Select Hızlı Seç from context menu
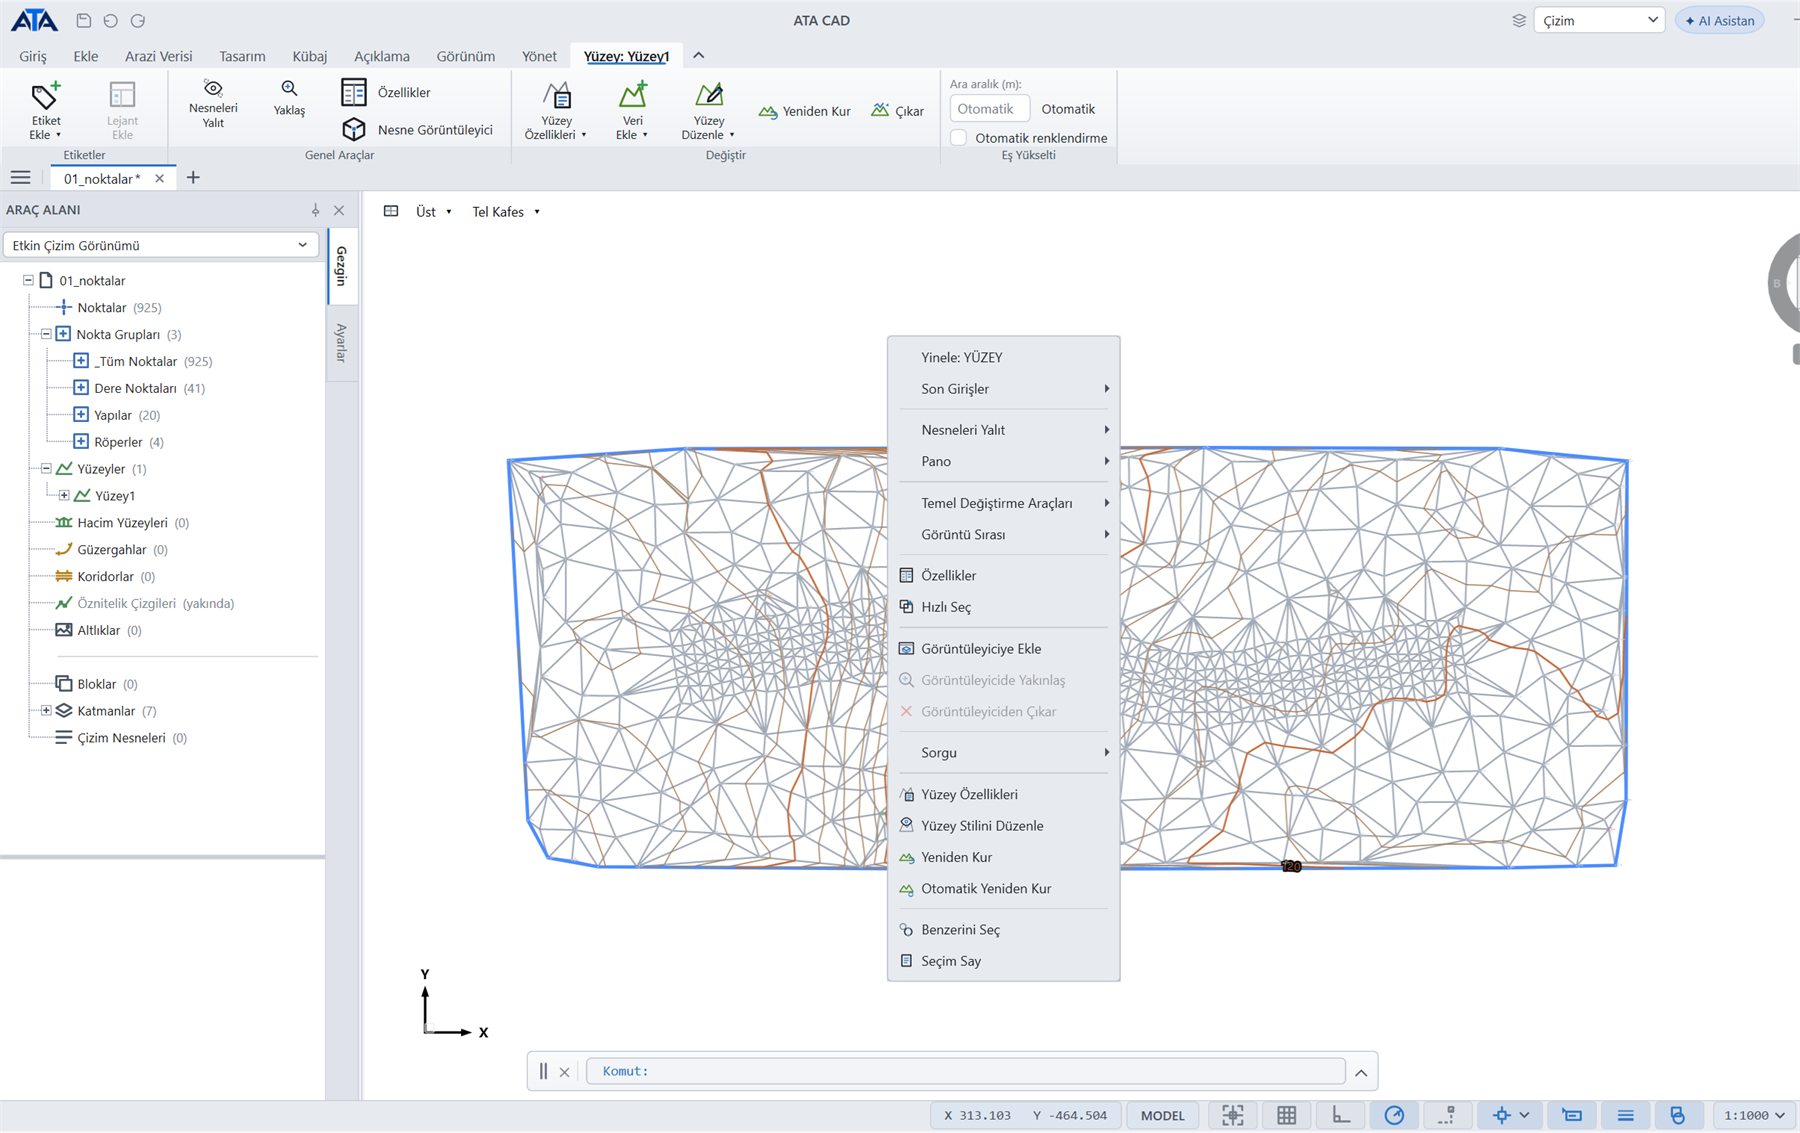This screenshot has width=1800, height=1133. coord(1004,607)
